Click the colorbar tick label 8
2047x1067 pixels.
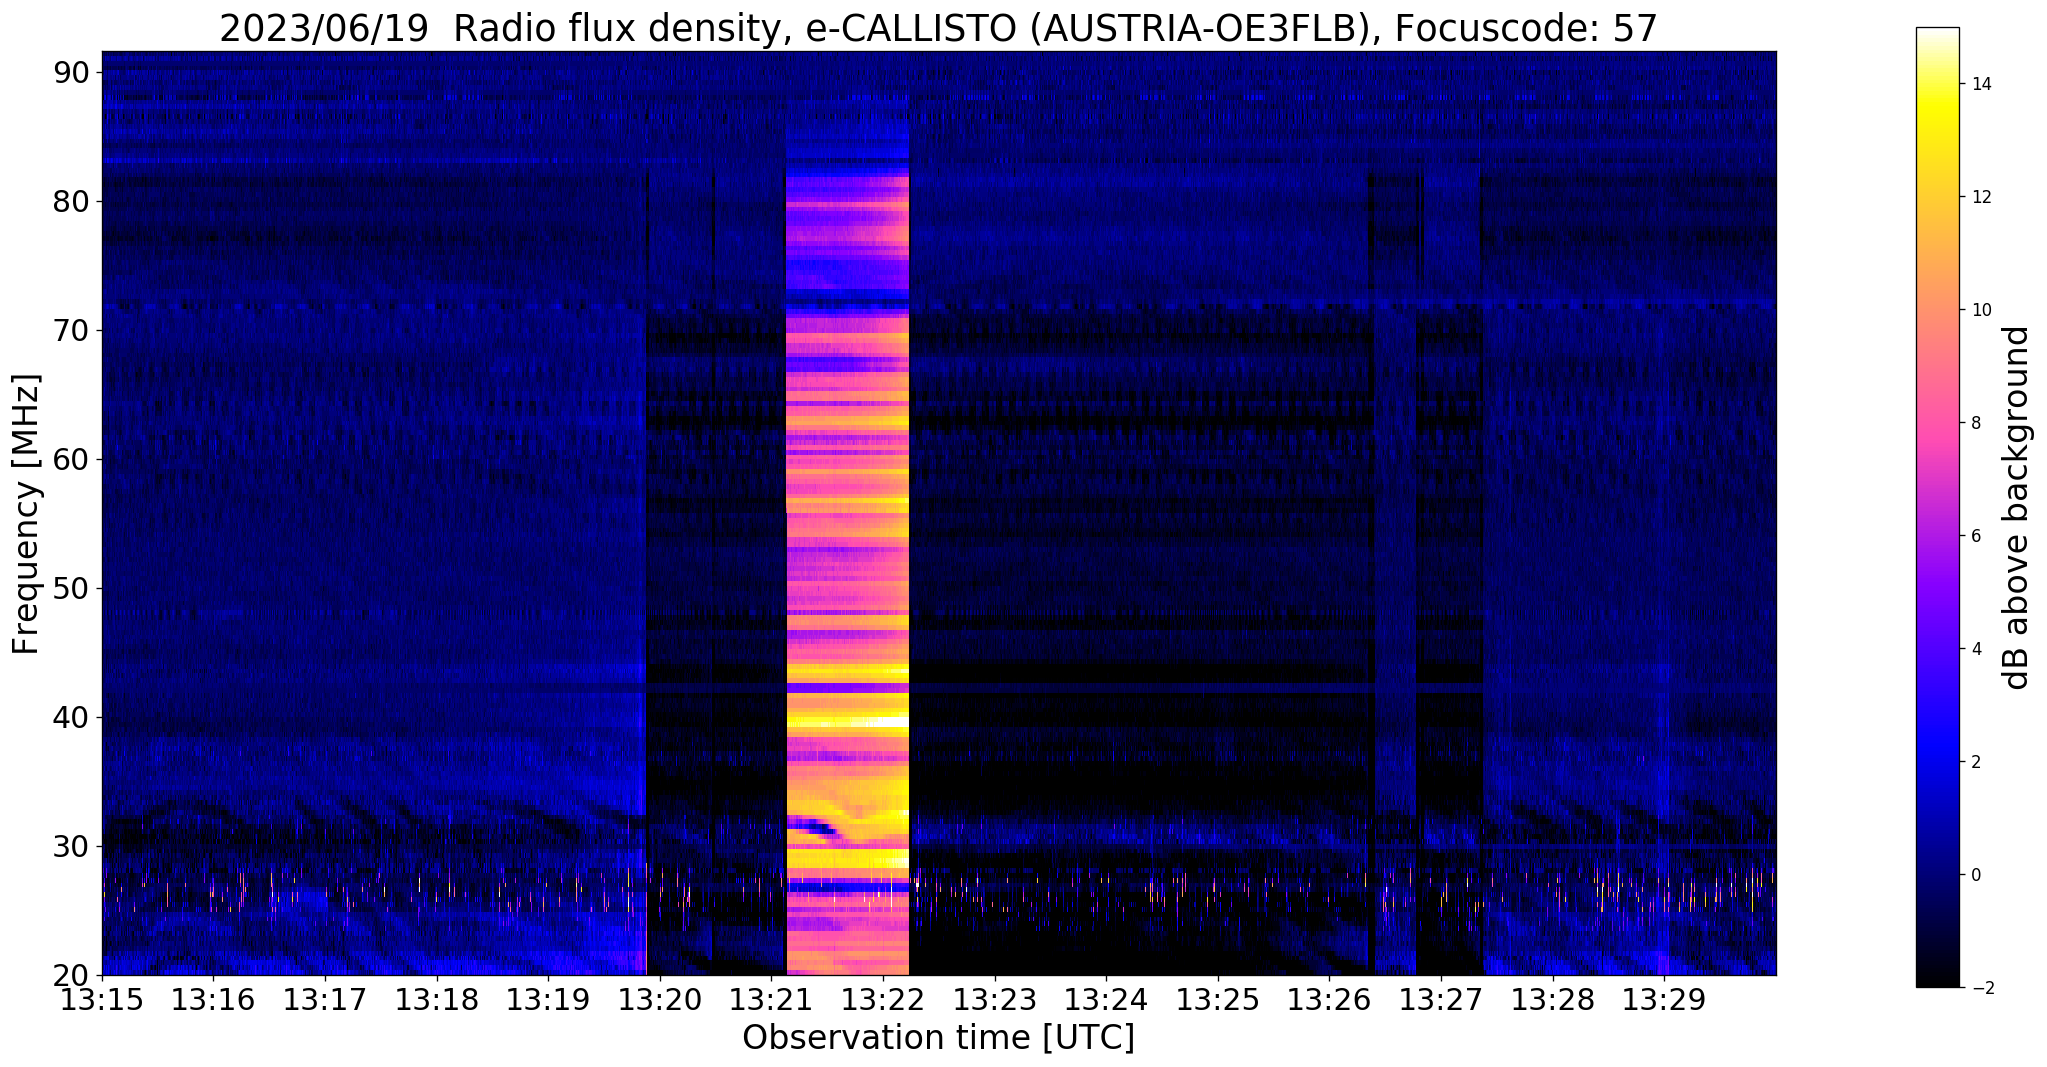click(1975, 423)
